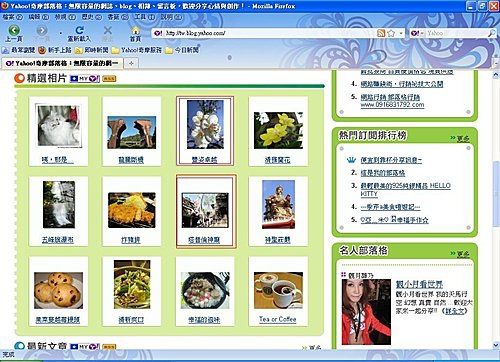This screenshot has width=500, height=362.
Task: Click the Yahoo site icon beside the URL
Action: [x=159, y=33]
